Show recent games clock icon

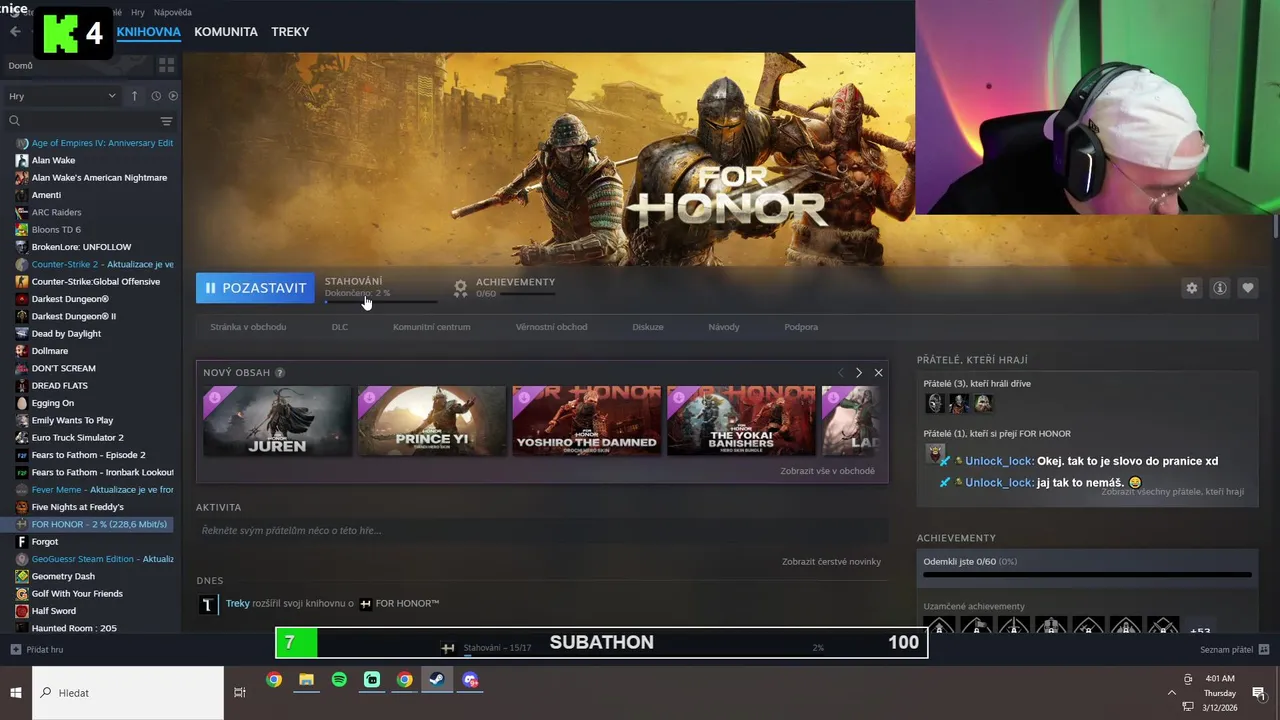point(156,96)
